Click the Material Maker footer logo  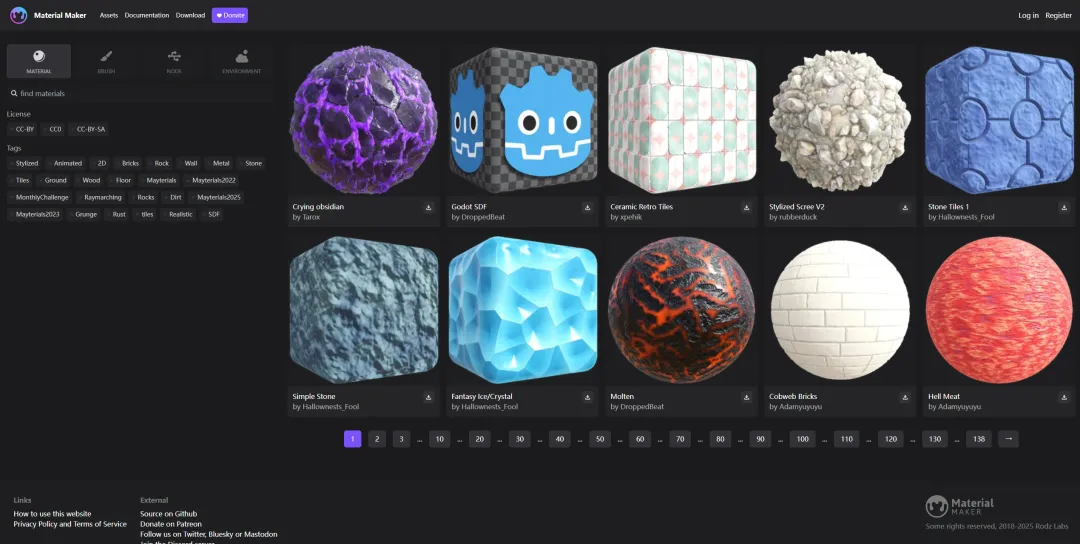click(959, 506)
